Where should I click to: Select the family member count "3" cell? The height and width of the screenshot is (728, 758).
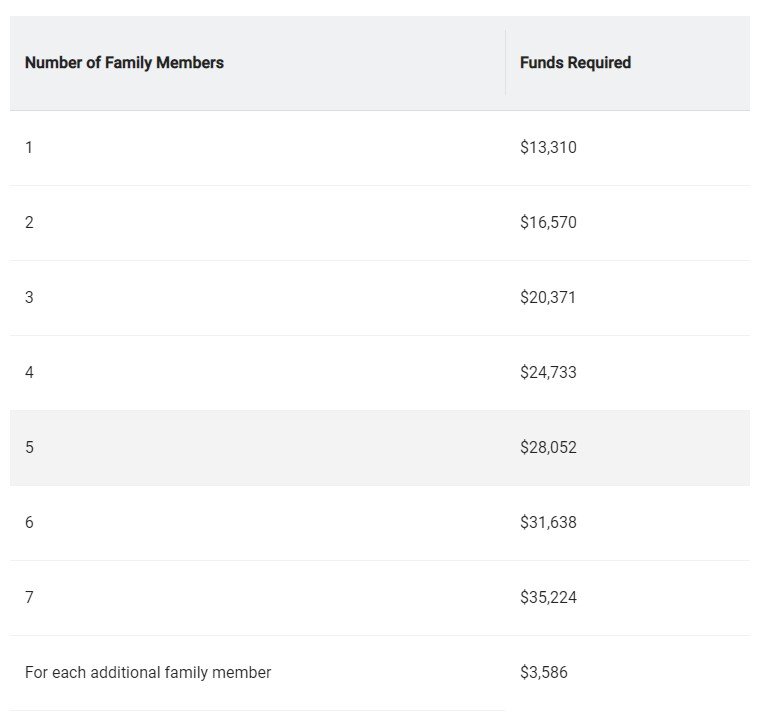(x=29, y=298)
